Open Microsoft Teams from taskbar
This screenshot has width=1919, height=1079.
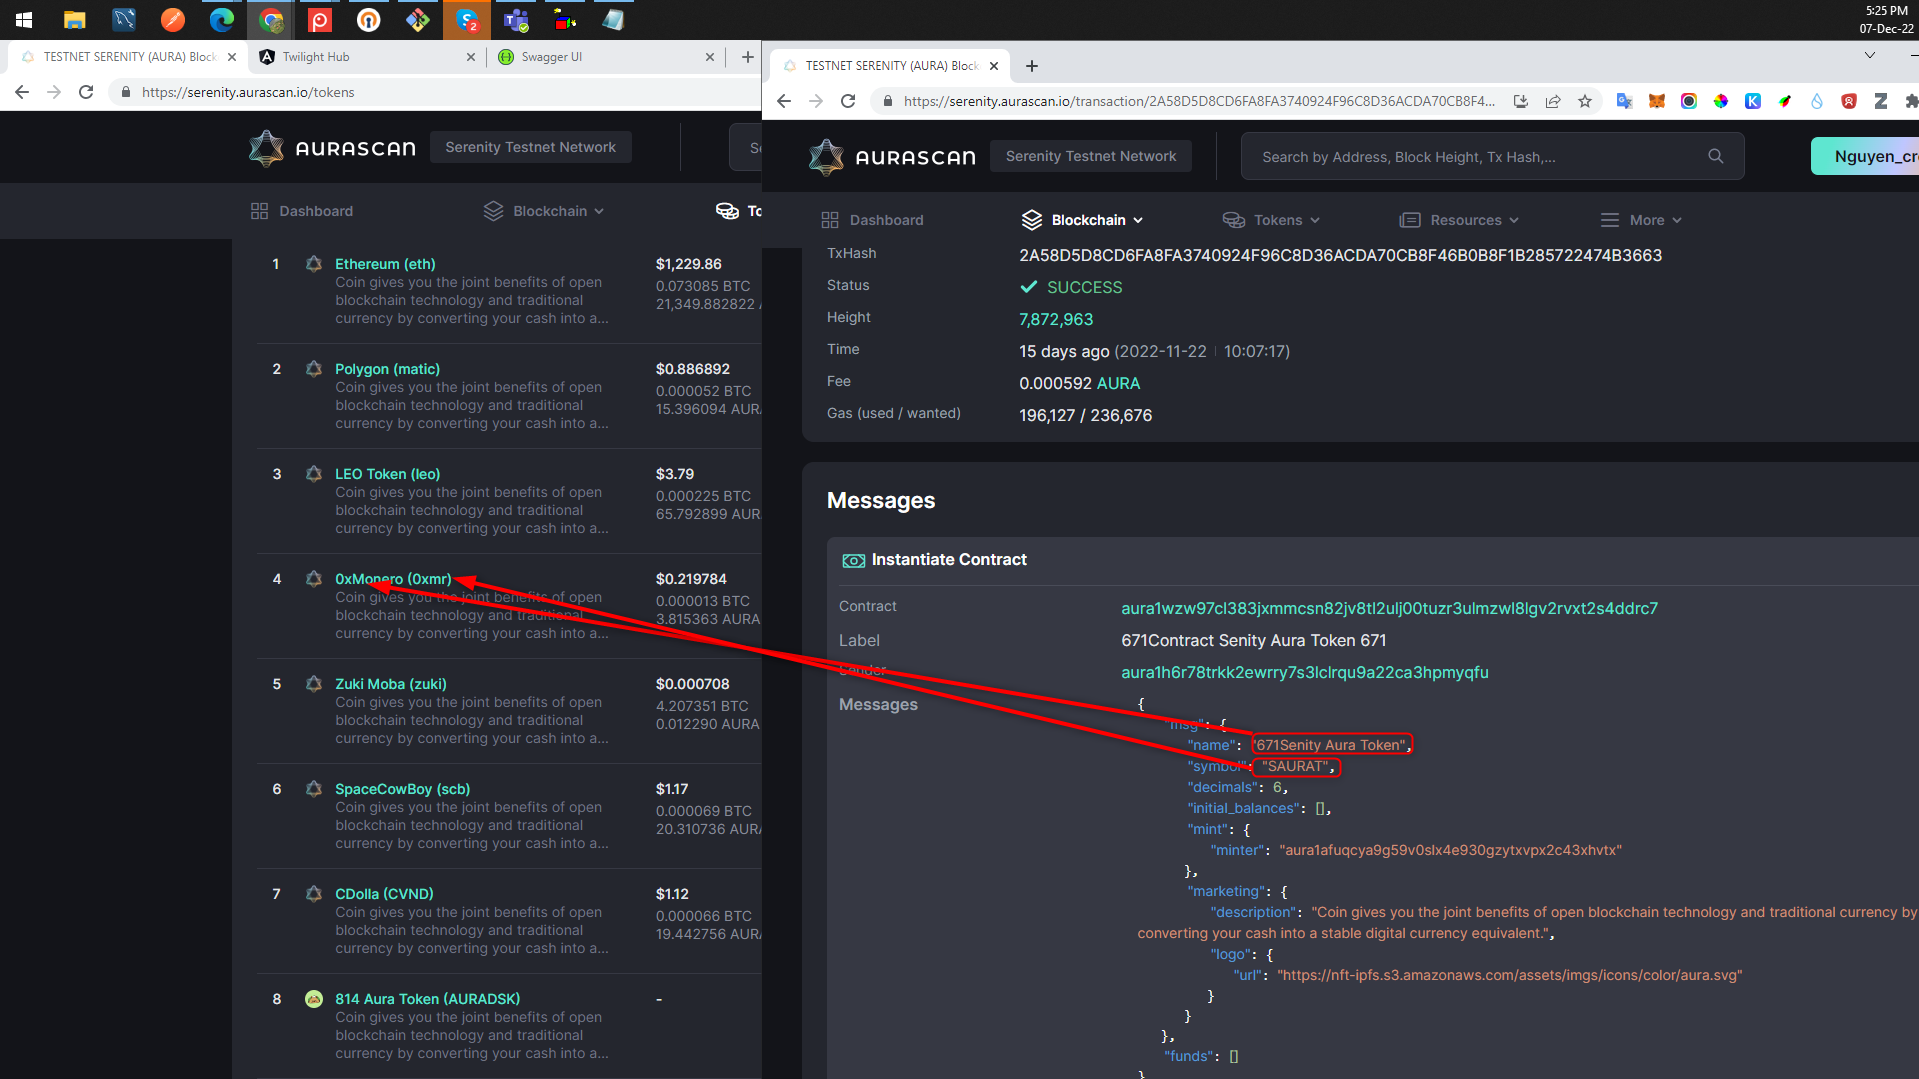click(516, 19)
